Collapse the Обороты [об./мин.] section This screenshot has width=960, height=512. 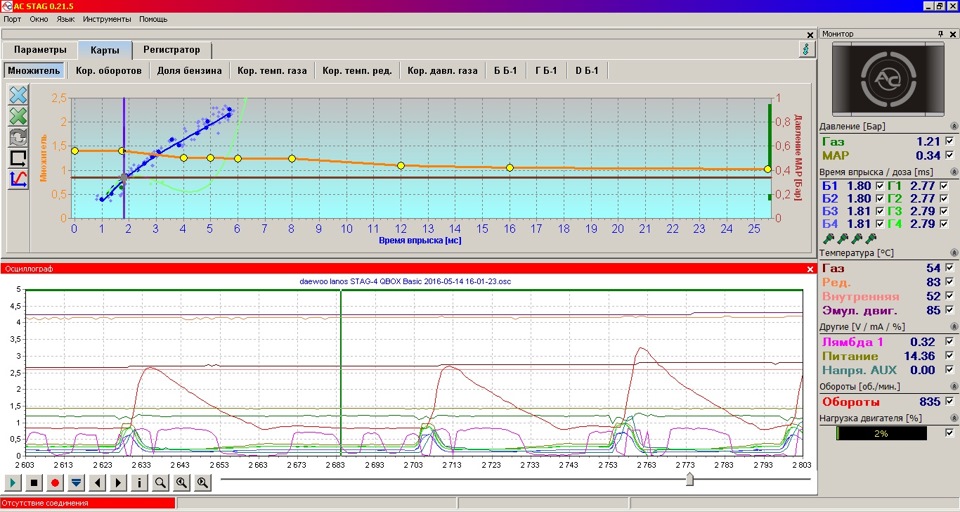(x=953, y=387)
